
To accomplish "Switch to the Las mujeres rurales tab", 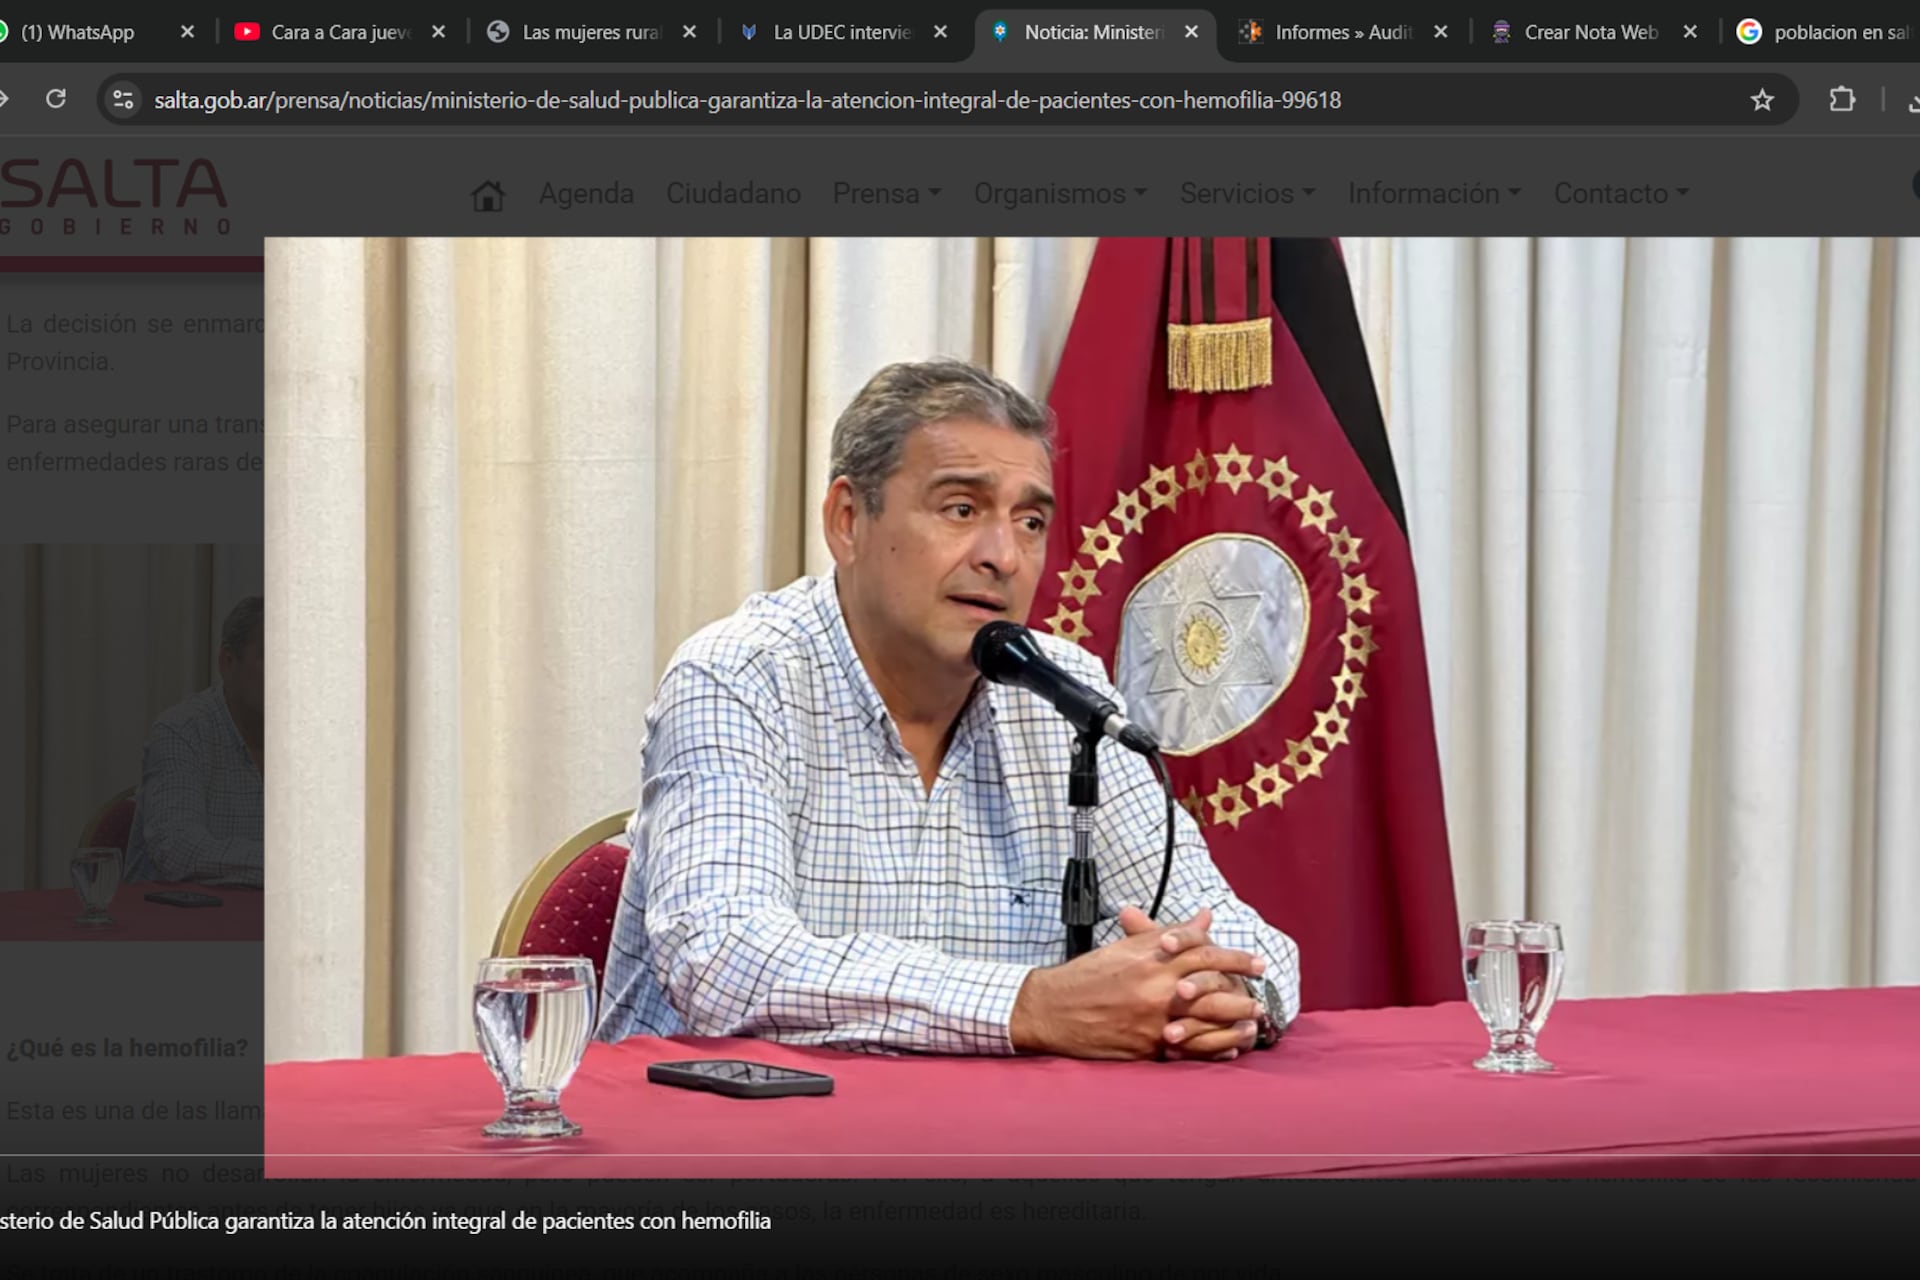I will [590, 32].
